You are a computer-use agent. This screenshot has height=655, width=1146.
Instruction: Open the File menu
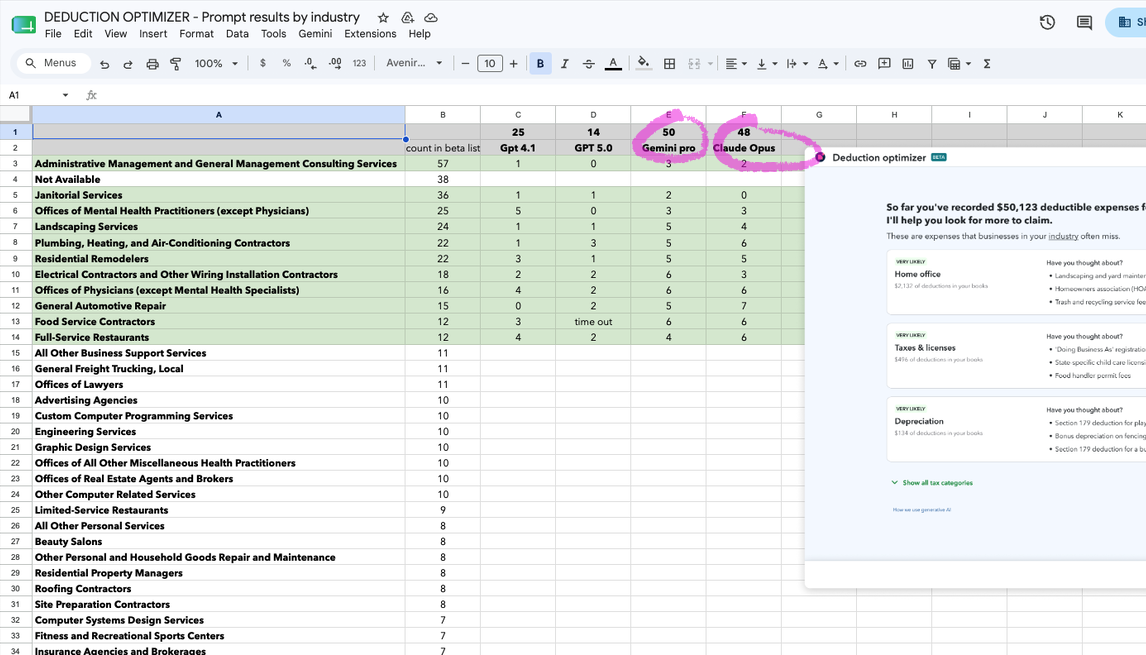(x=53, y=34)
